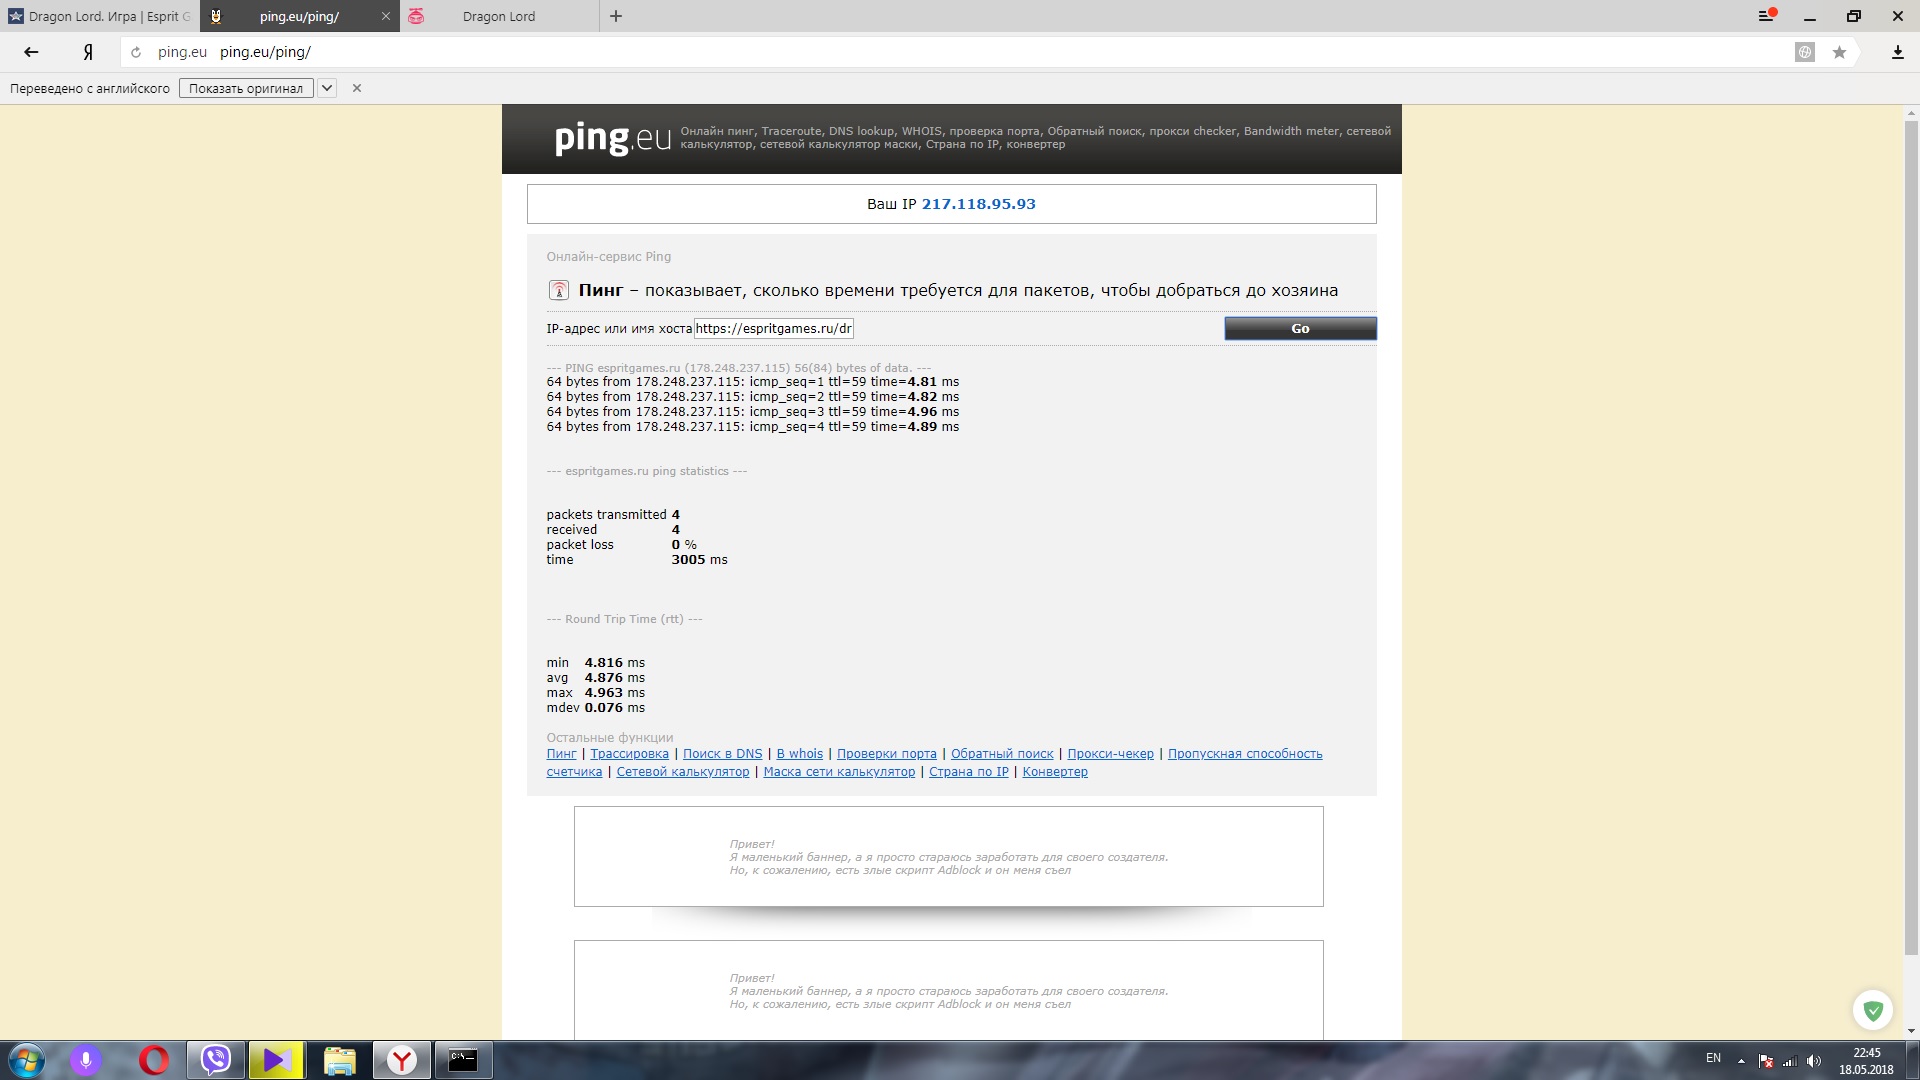The height and width of the screenshot is (1080, 1920).
Task: Open Opera from the taskbar
Action: coord(154,1060)
